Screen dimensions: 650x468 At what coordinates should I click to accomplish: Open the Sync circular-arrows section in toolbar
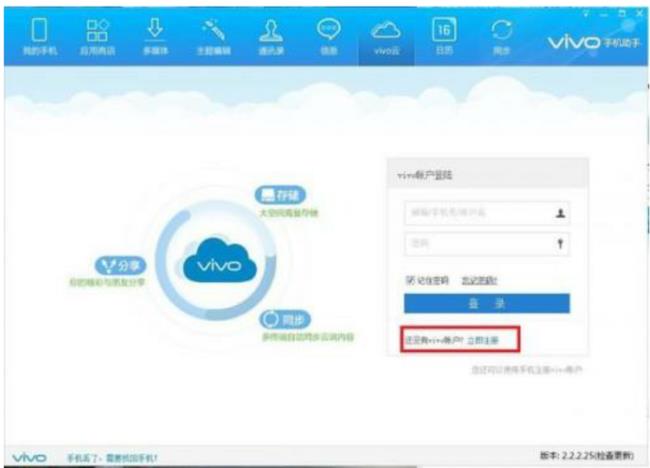point(502,37)
